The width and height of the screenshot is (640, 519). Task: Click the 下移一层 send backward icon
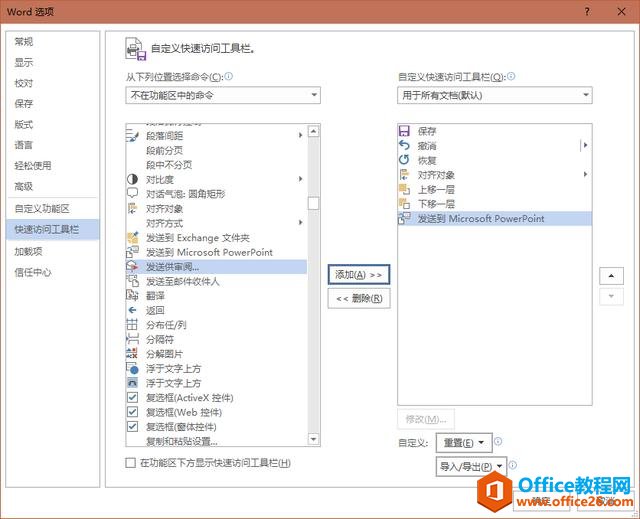[x=404, y=204]
